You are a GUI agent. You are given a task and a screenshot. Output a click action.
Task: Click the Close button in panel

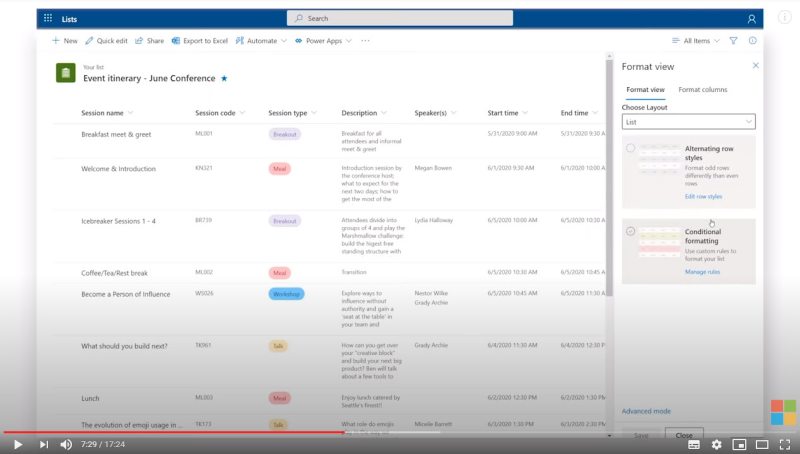(684, 435)
